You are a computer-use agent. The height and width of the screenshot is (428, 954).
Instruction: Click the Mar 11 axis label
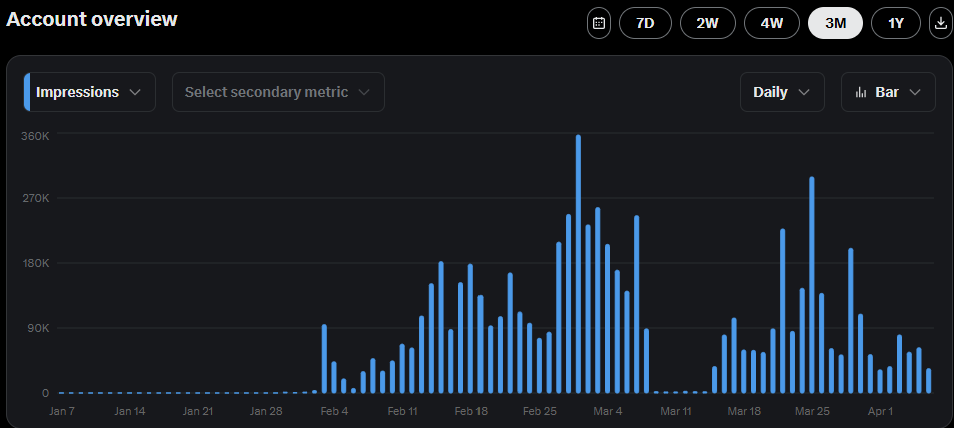point(676,412)
